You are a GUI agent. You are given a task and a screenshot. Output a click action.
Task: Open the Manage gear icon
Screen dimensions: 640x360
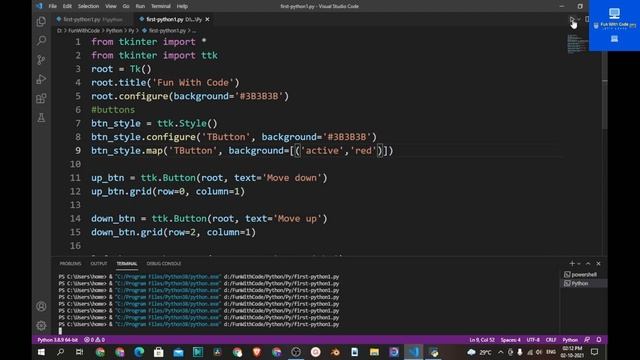(41, 326)
